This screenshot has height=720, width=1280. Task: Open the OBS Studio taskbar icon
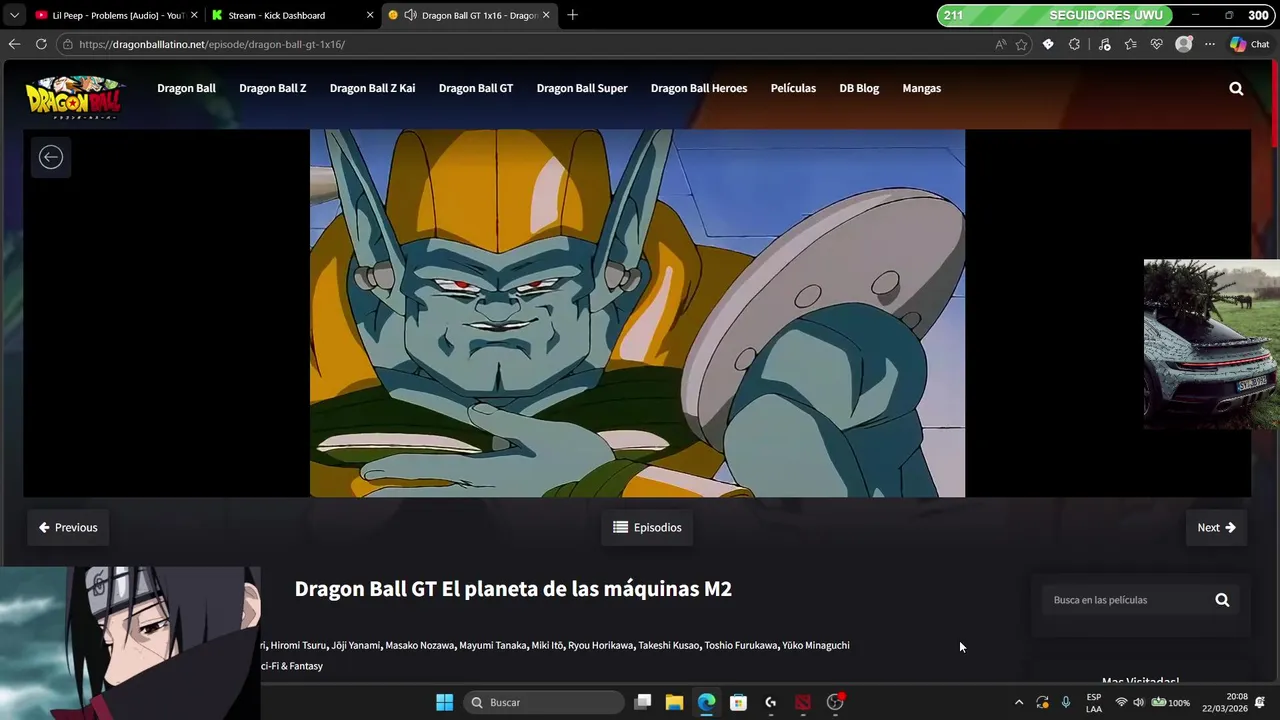coord(835,702)
